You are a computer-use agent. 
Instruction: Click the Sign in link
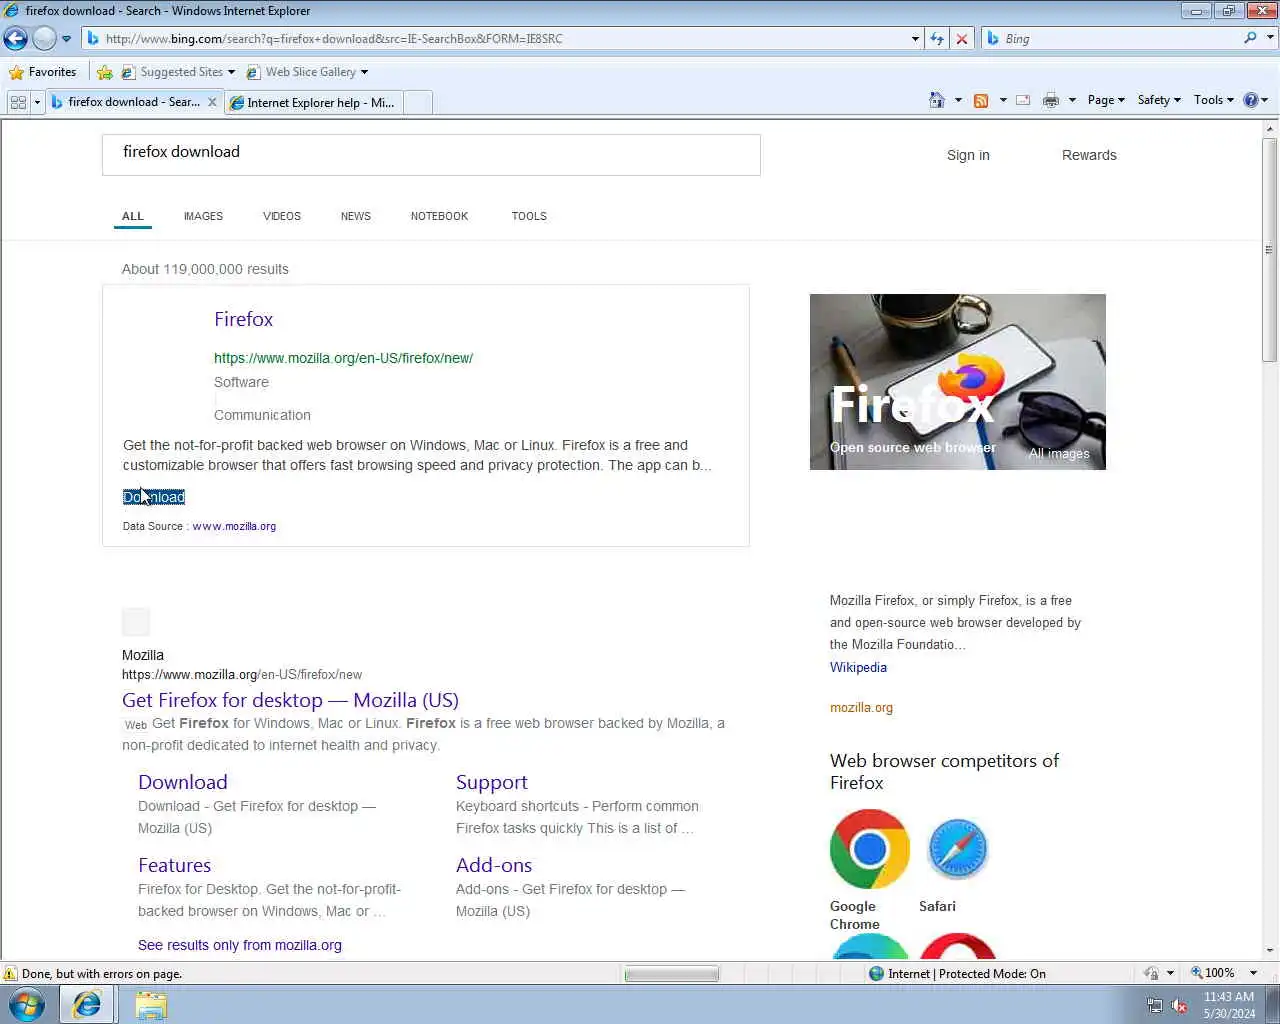[x=968, y=155]
